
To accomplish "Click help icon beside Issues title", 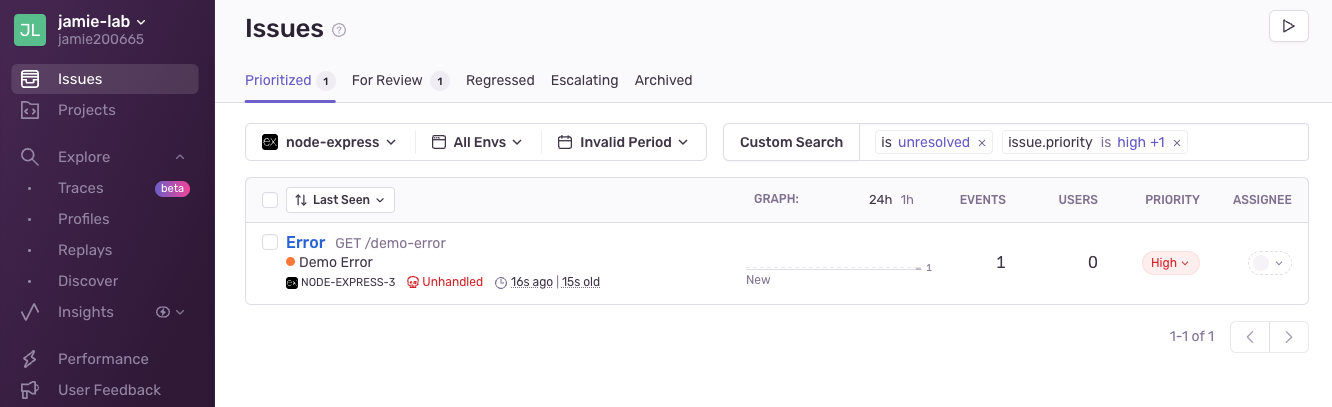I will (339, 30).
